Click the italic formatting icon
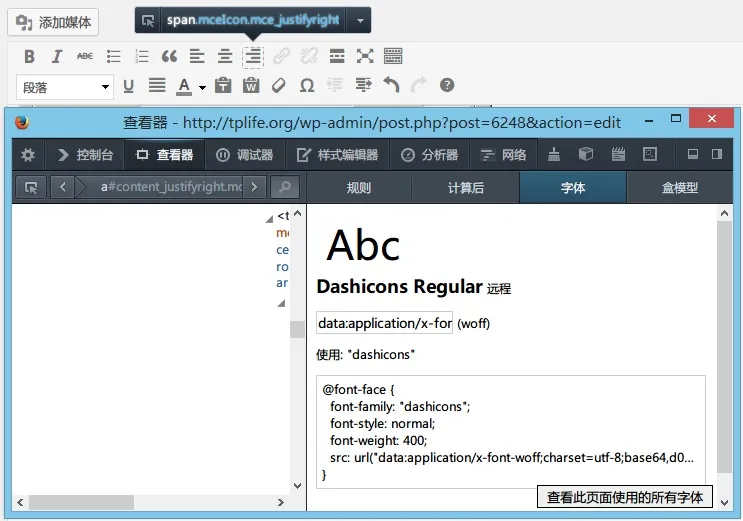Screen dimensions: 743x521 (57, 57)
